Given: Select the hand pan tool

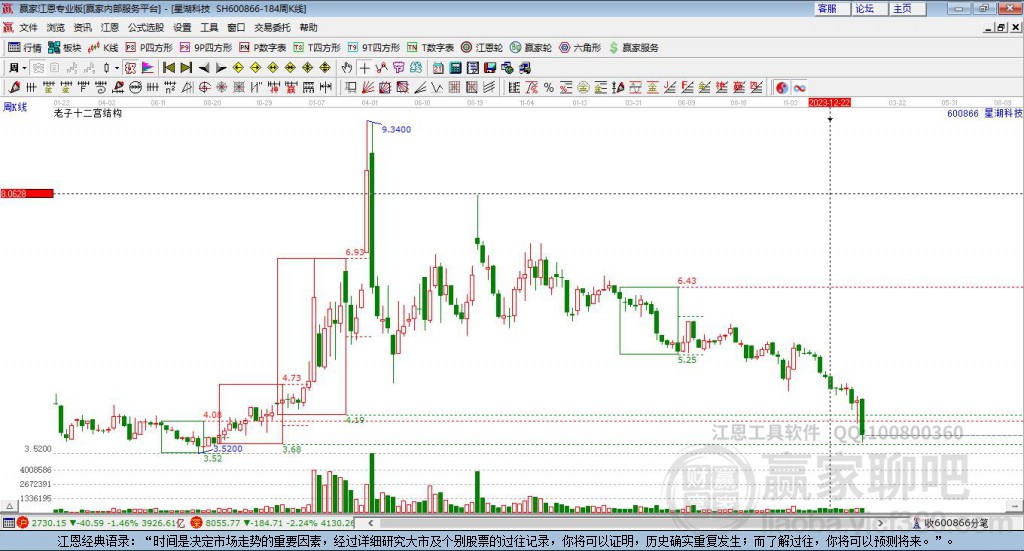Looking at the screenshot, I should click(x=347, y=68).
